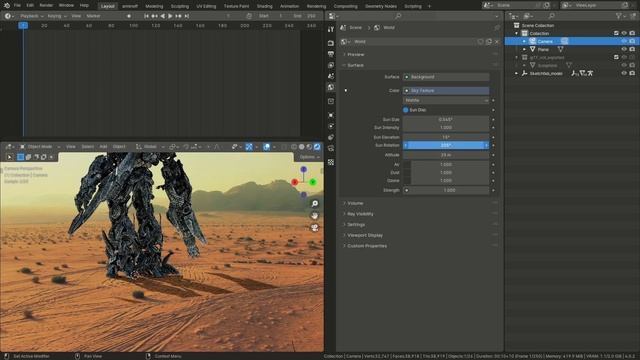
Task: Open the Scene properties tab icon
Action: point(331,76)
